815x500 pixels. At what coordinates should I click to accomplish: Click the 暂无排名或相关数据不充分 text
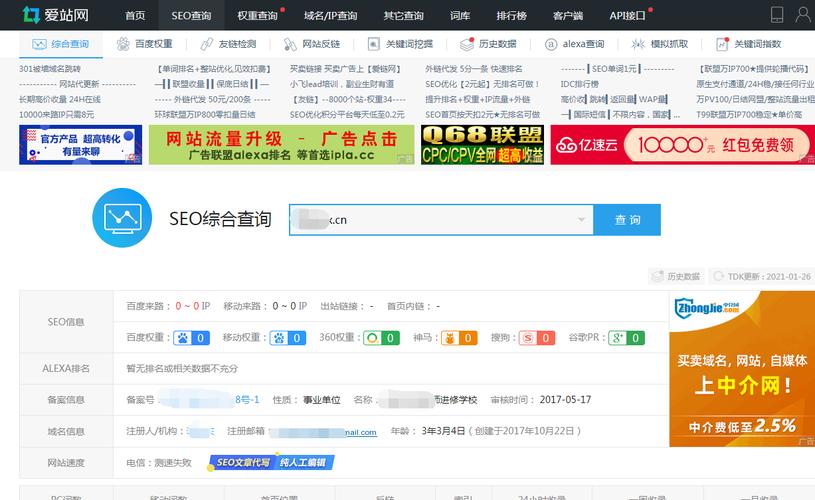pyautogui.click(x=182, y=369)
